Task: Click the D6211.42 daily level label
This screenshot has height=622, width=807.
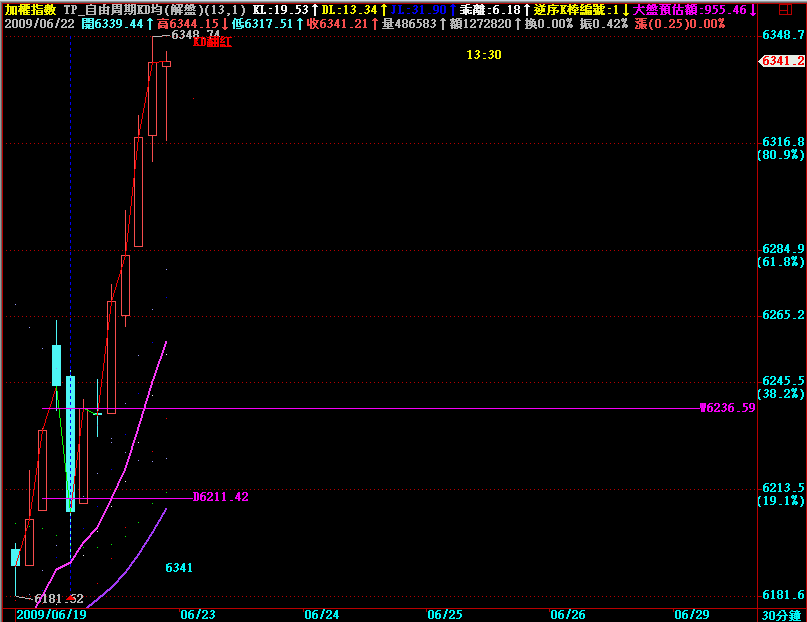Action: click(221, 497)
